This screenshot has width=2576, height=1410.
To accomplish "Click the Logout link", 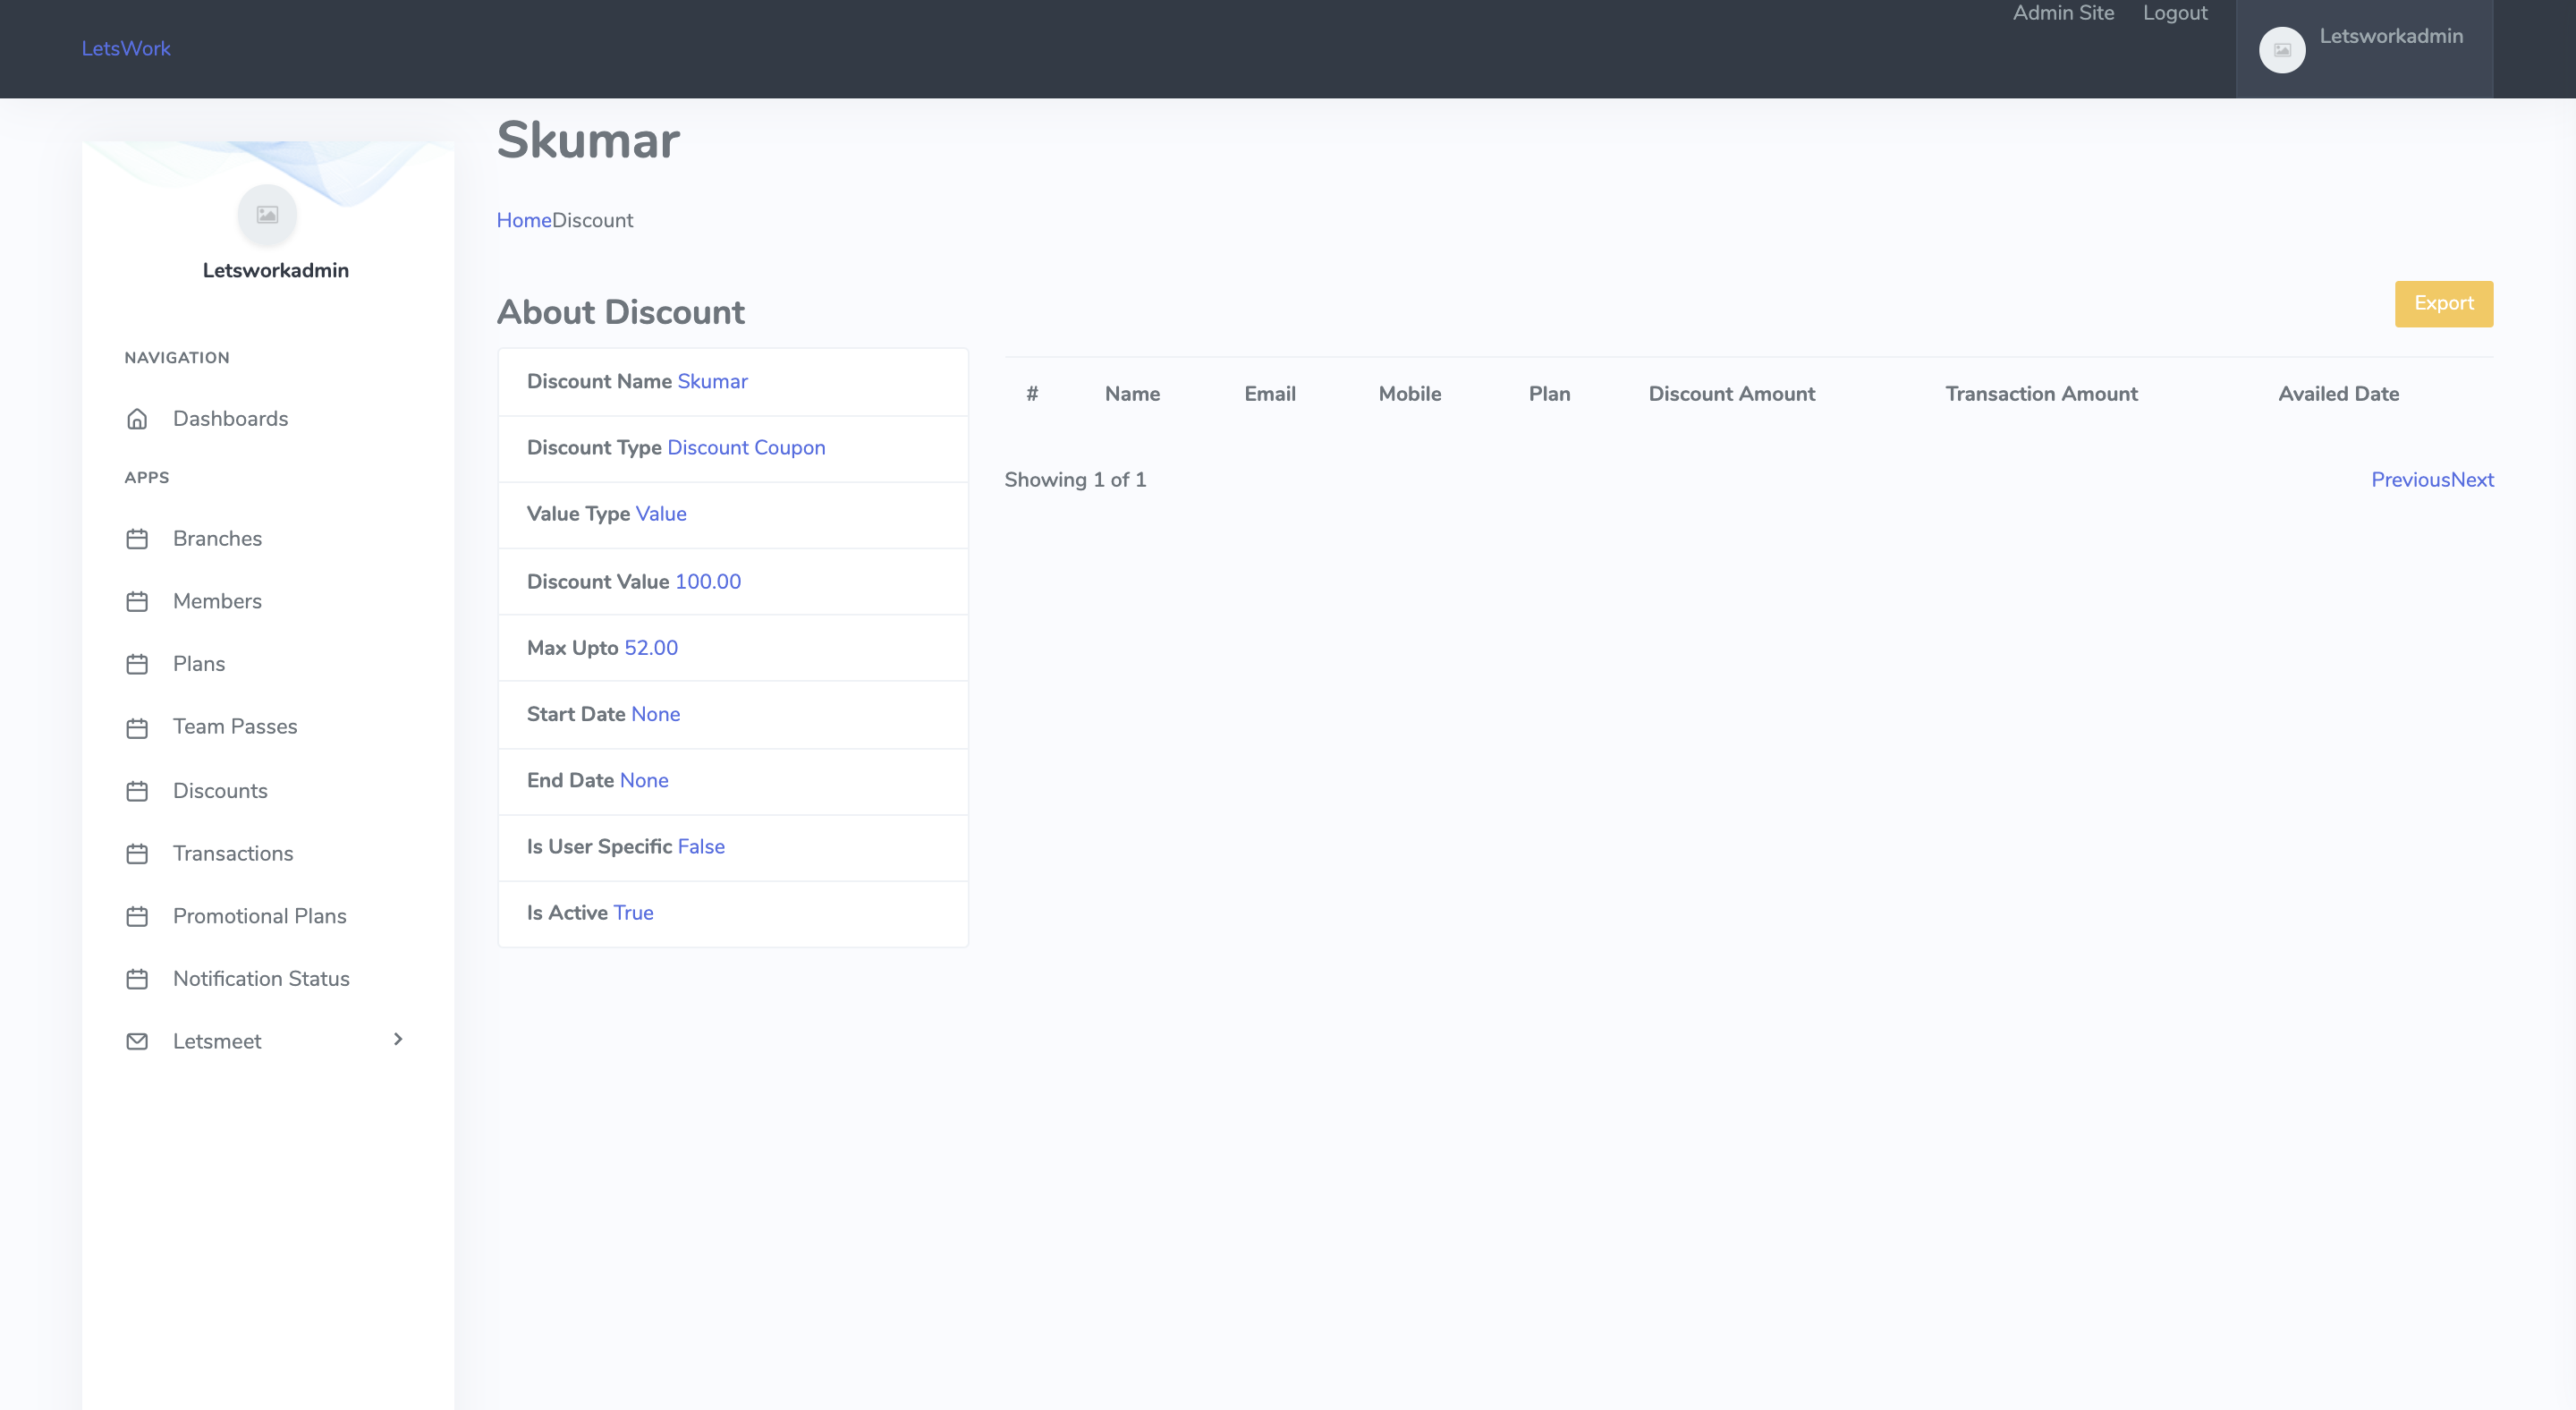I will point(2174,13).
